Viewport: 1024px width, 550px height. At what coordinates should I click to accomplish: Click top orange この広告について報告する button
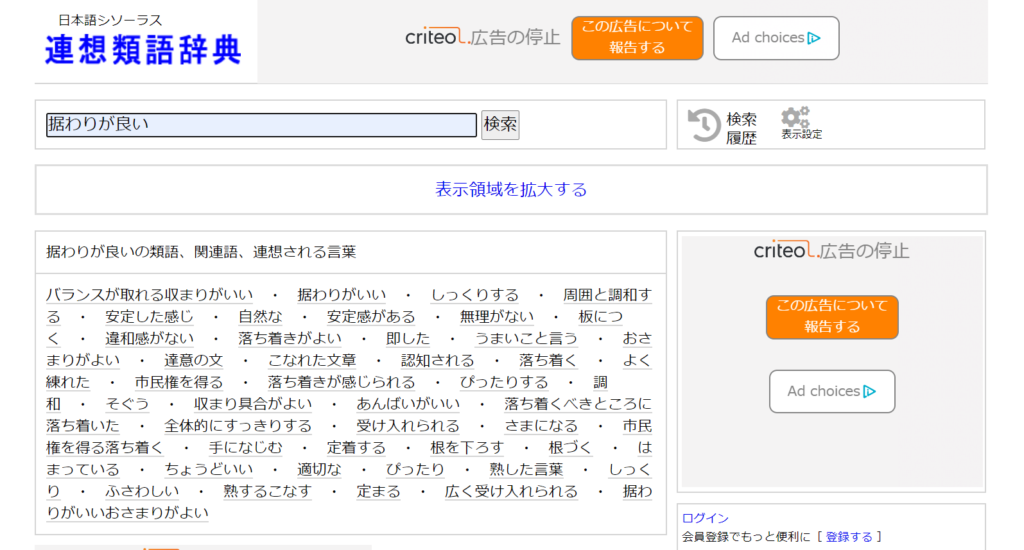tap(637, 38)
